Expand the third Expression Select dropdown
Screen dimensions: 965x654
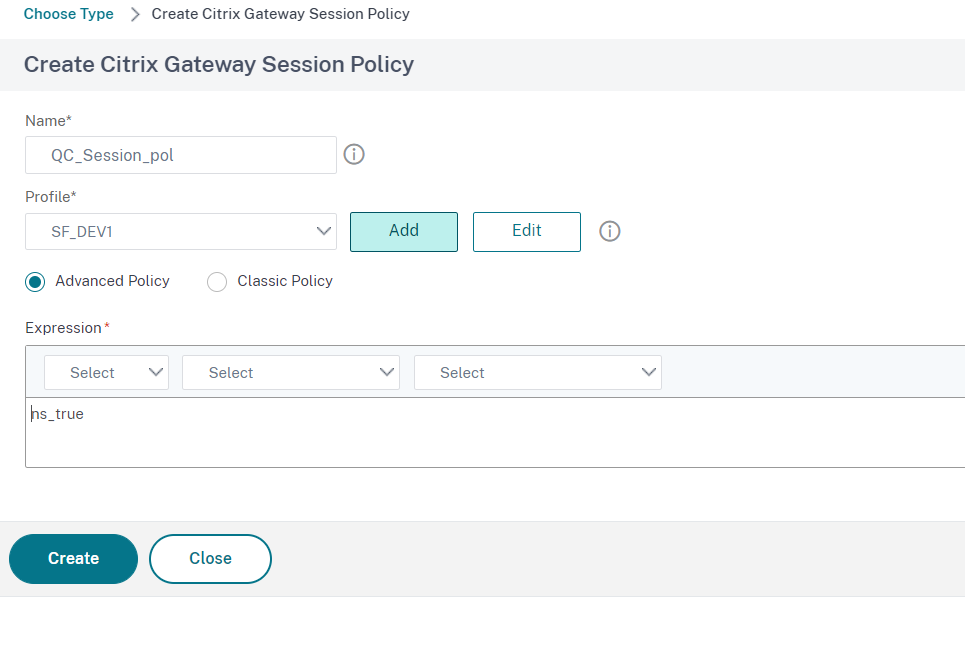(537, 373)
